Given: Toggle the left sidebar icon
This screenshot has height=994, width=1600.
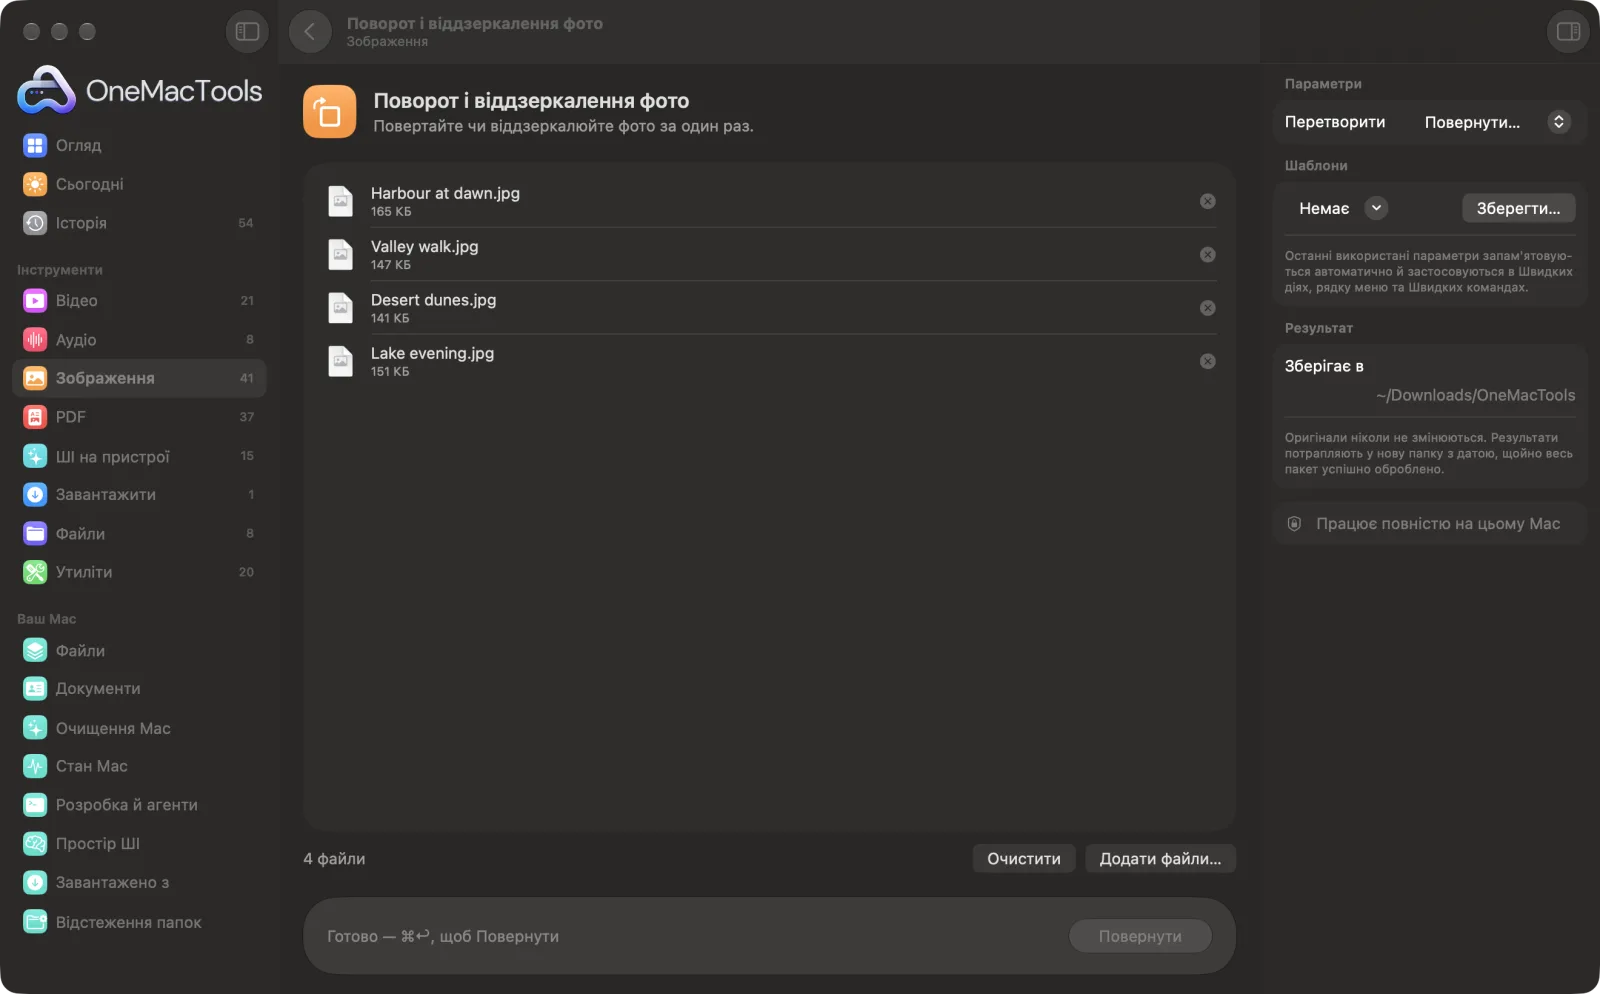Looking at the screenshot, I should tap(247, 31).
